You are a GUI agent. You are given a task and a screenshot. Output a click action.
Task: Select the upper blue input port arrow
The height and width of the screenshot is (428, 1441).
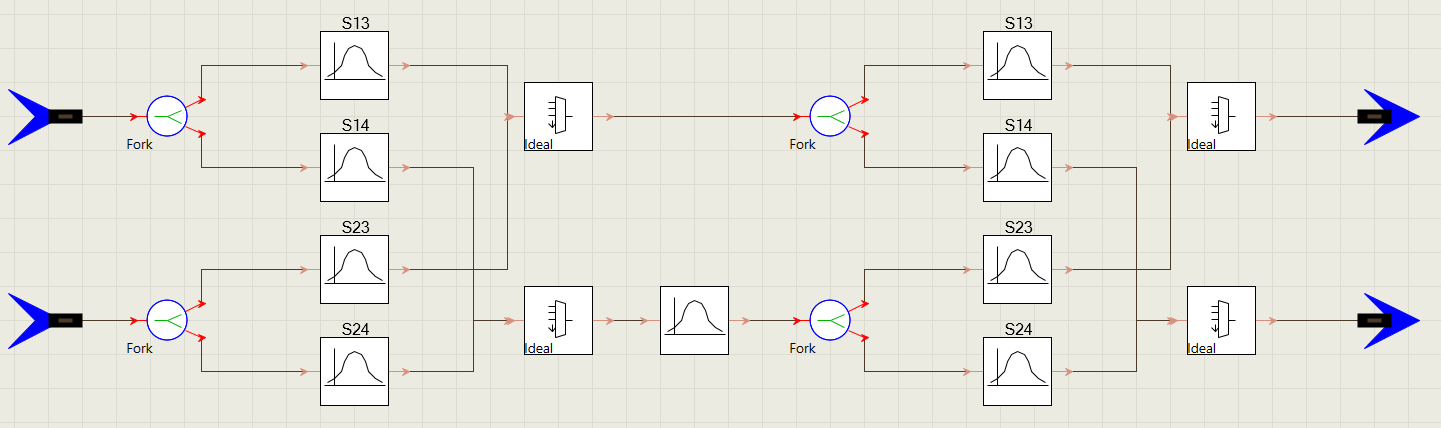pyautogui.click(x=45, y=117)
